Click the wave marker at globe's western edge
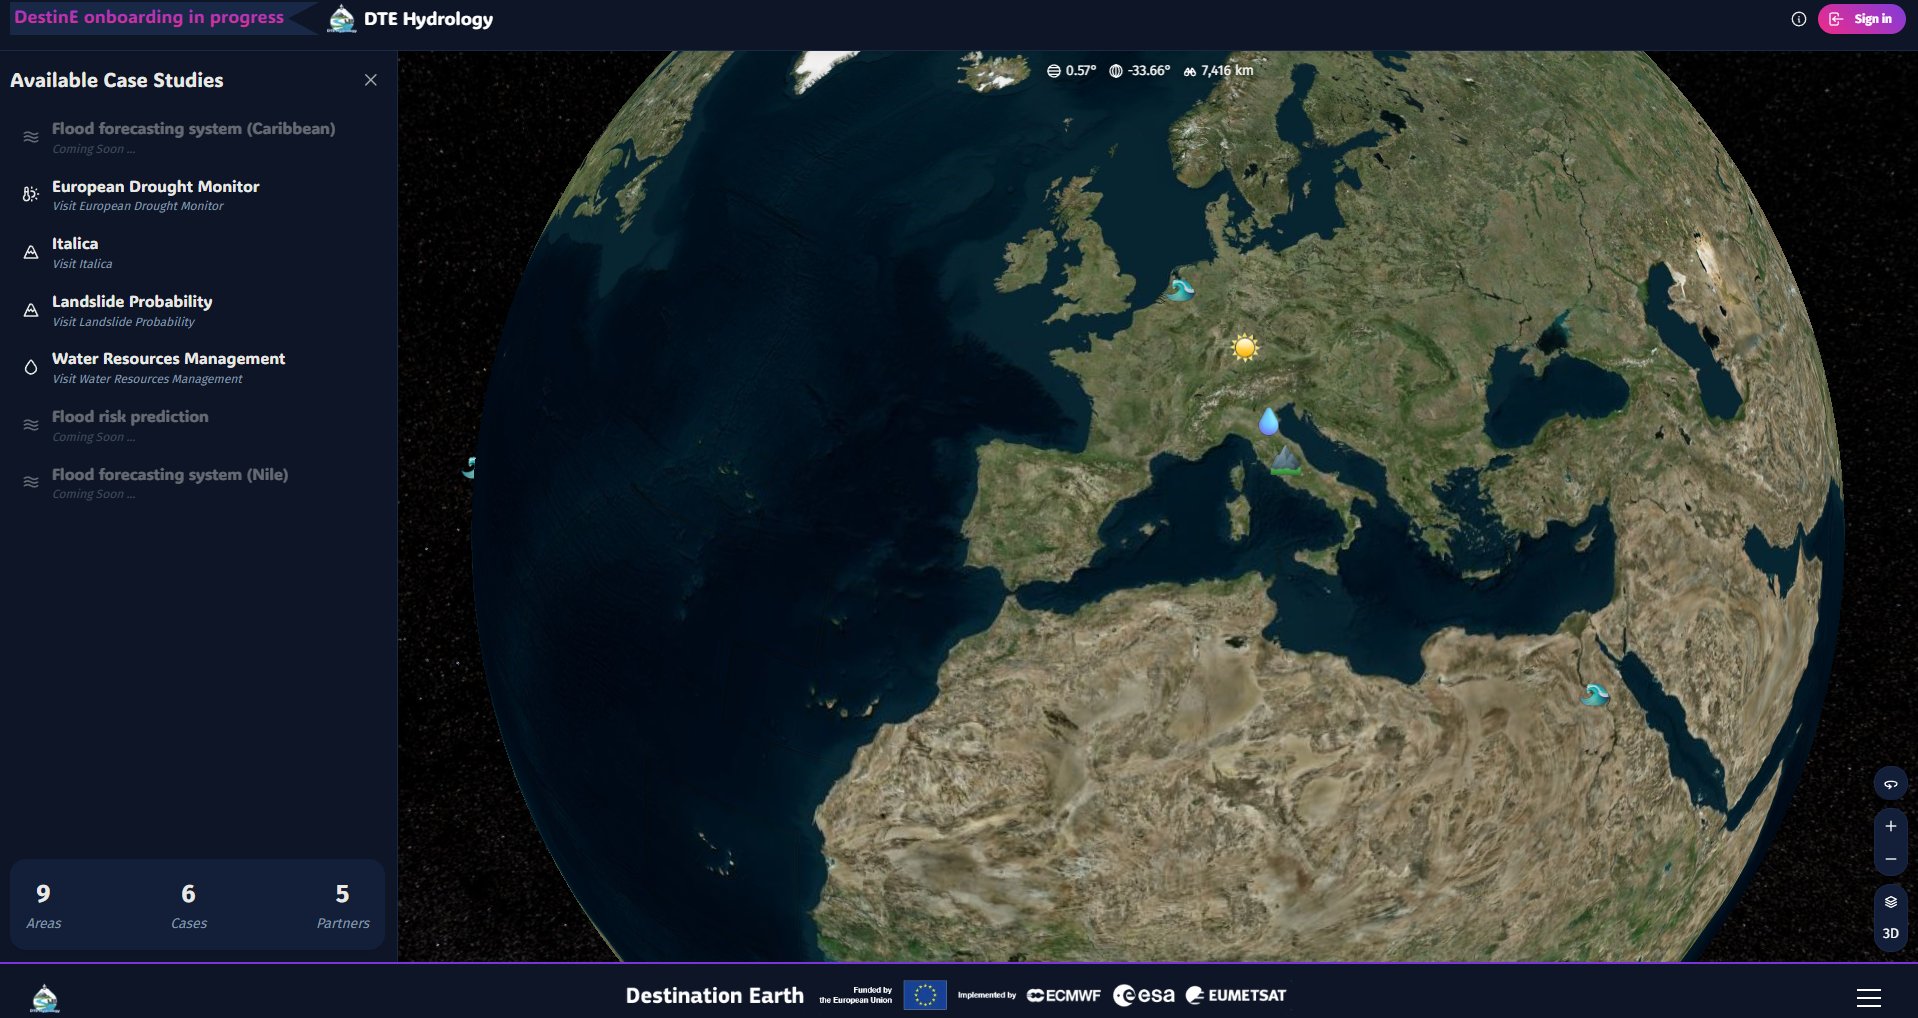Image resolution: width=1918 pixels, height=1018 pixels. coord(469,467)
